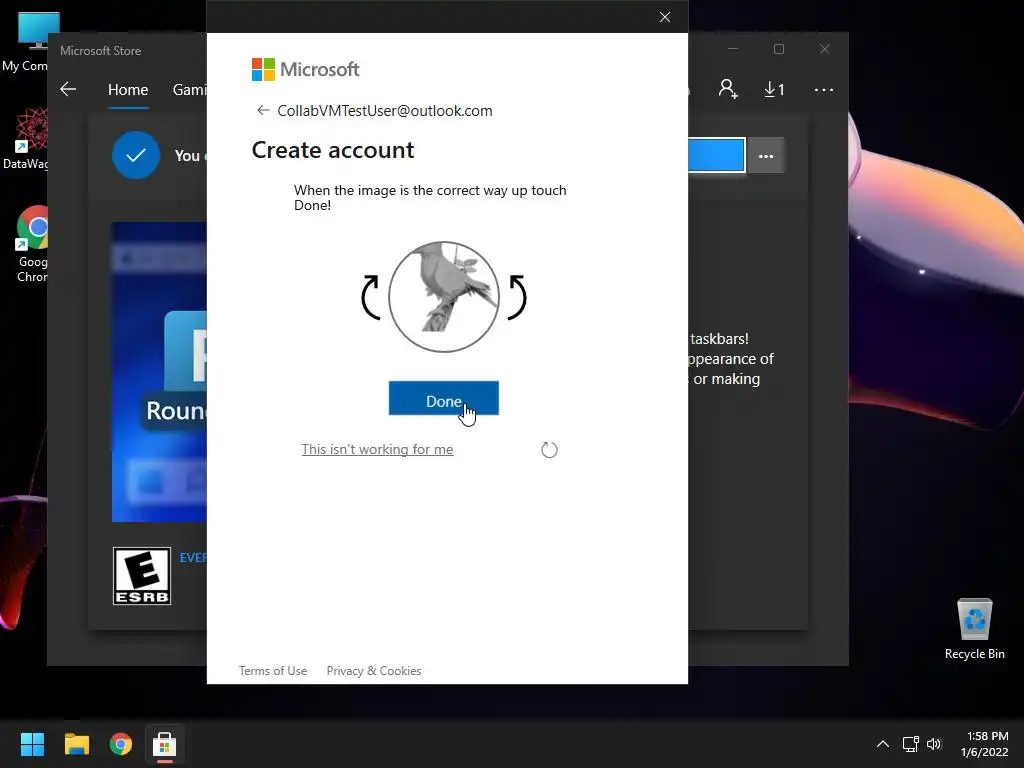
Task: Click the ESRB Everyone rating badge
Action: 142,576
